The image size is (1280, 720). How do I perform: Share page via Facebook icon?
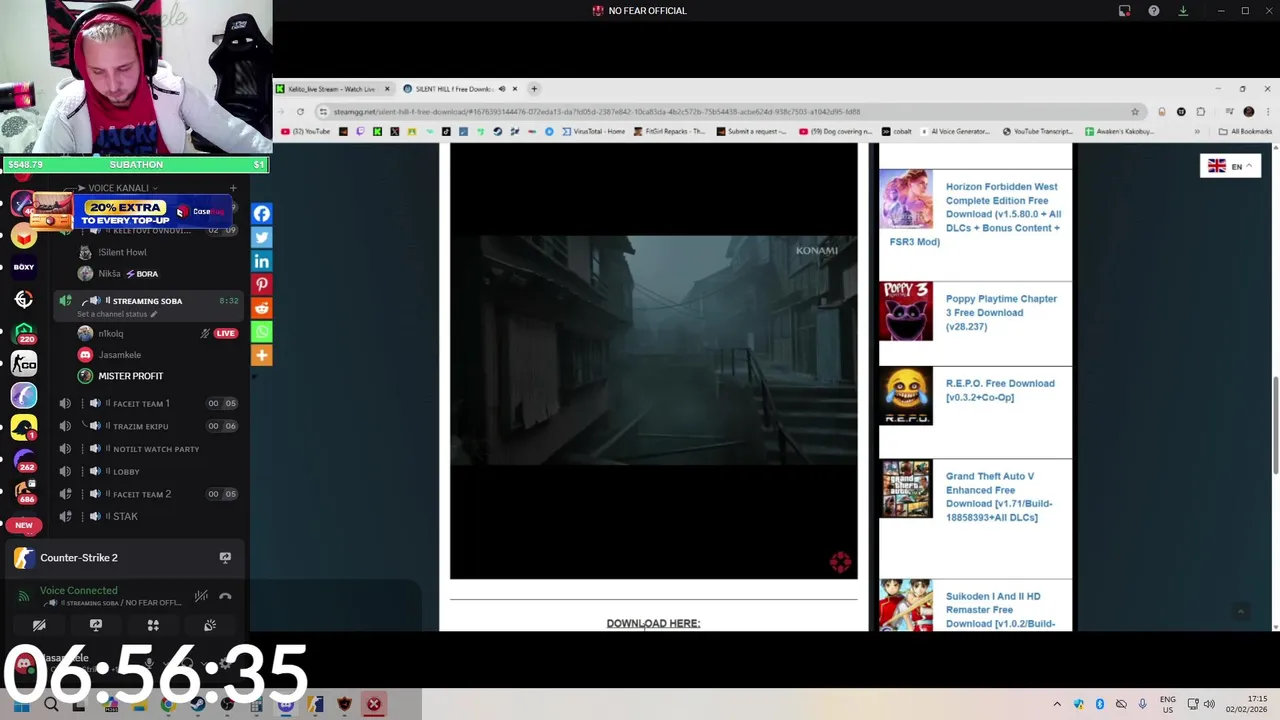[x=261, y=213]
